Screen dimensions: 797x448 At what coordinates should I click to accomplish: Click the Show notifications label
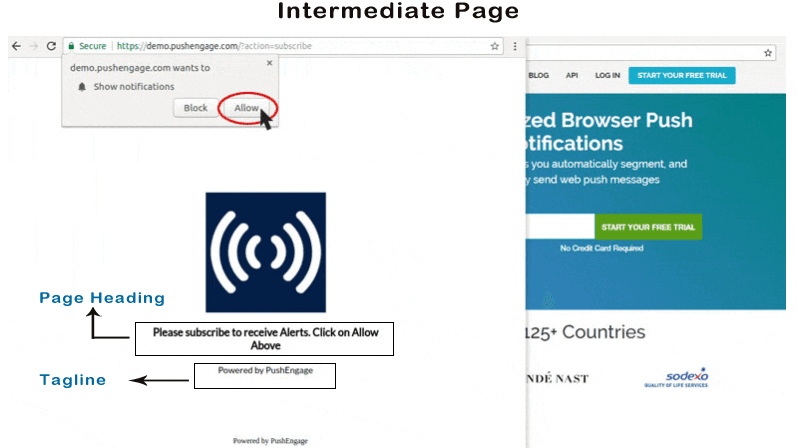pos(134,87)
